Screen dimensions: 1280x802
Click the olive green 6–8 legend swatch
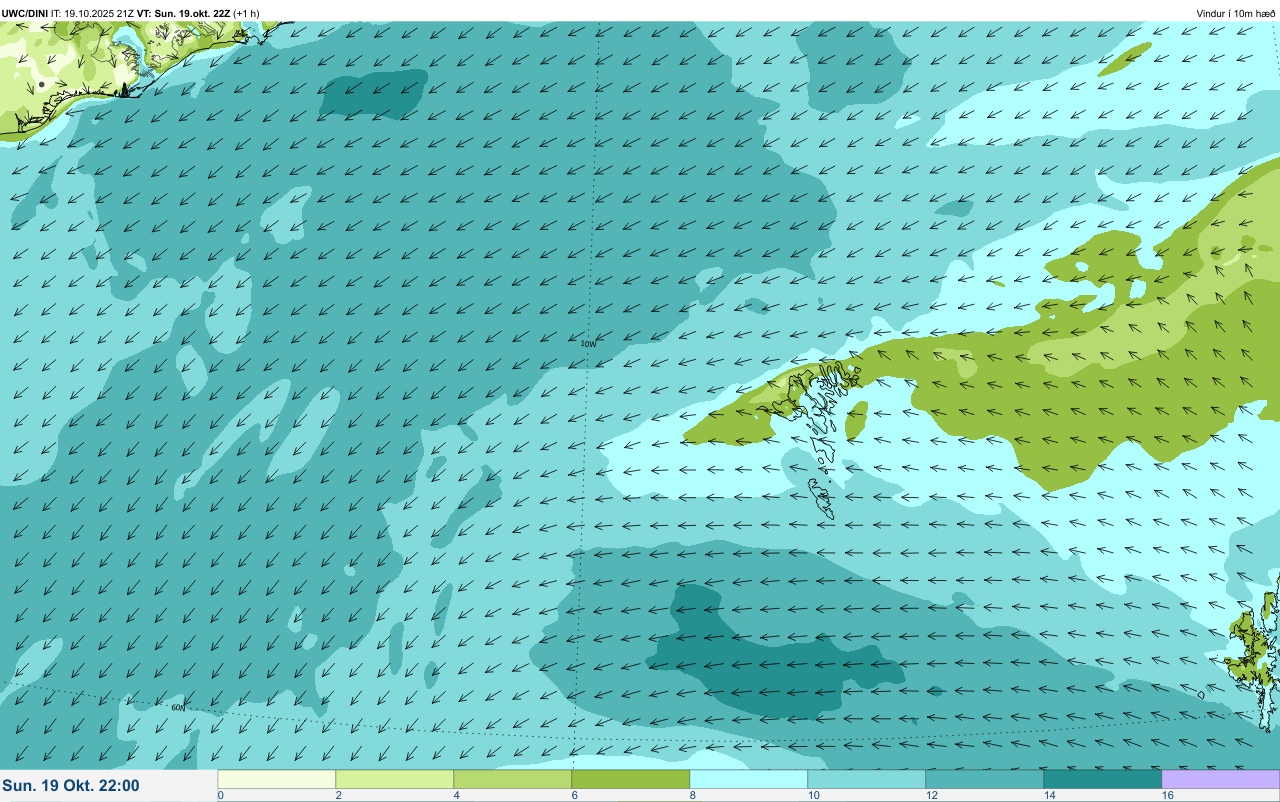tap(631, 779)
